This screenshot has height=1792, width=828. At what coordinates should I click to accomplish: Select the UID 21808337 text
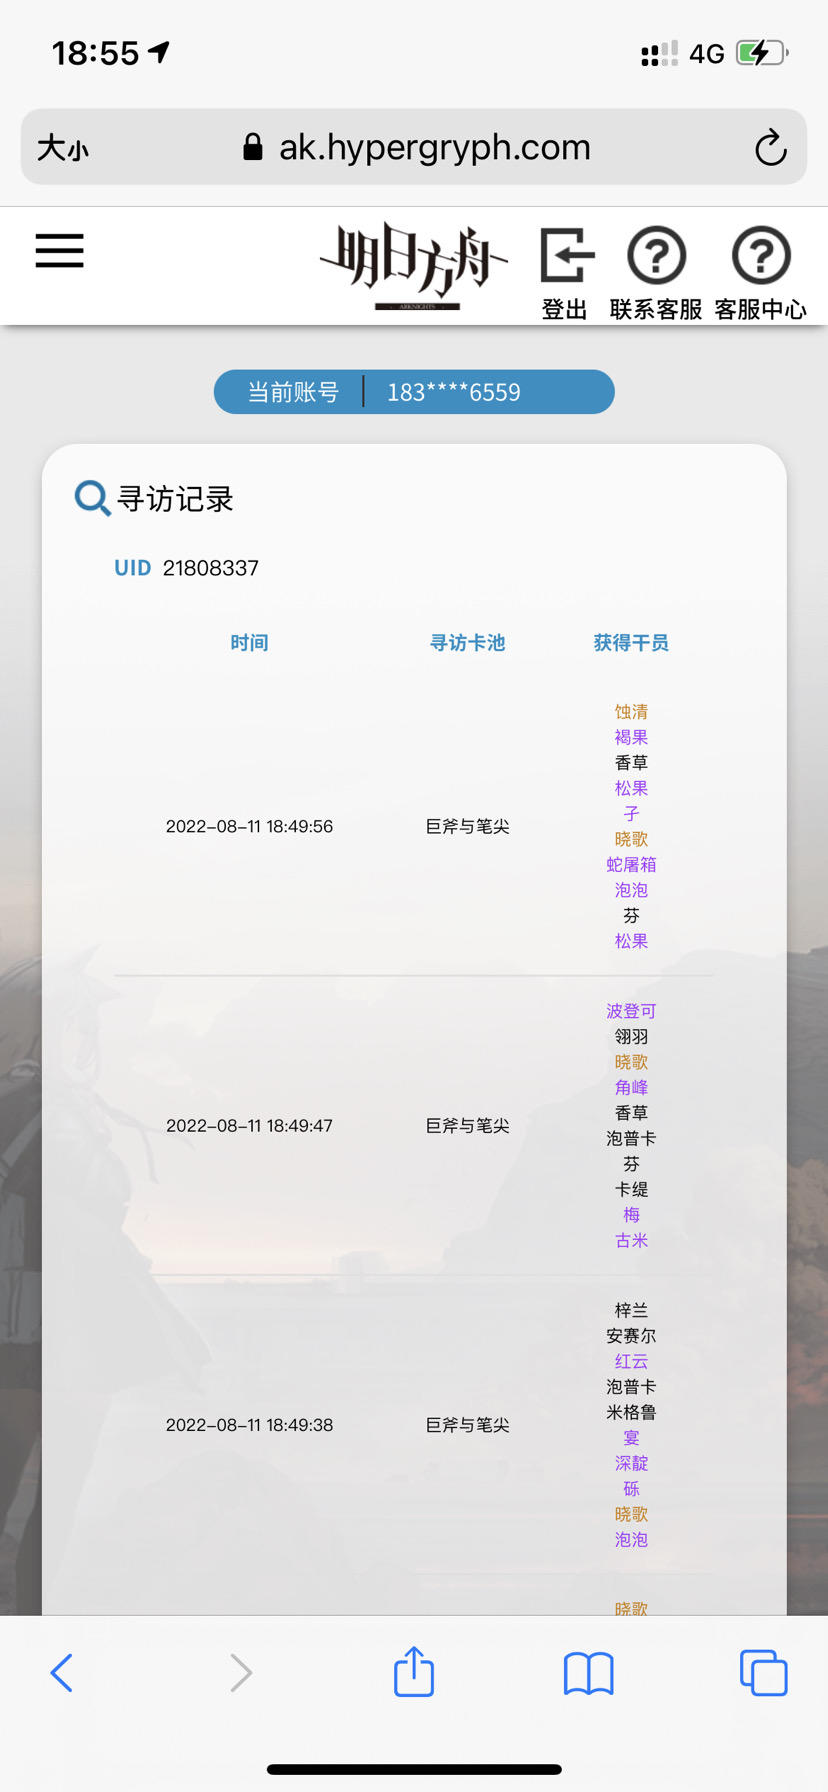pos(187,568)
